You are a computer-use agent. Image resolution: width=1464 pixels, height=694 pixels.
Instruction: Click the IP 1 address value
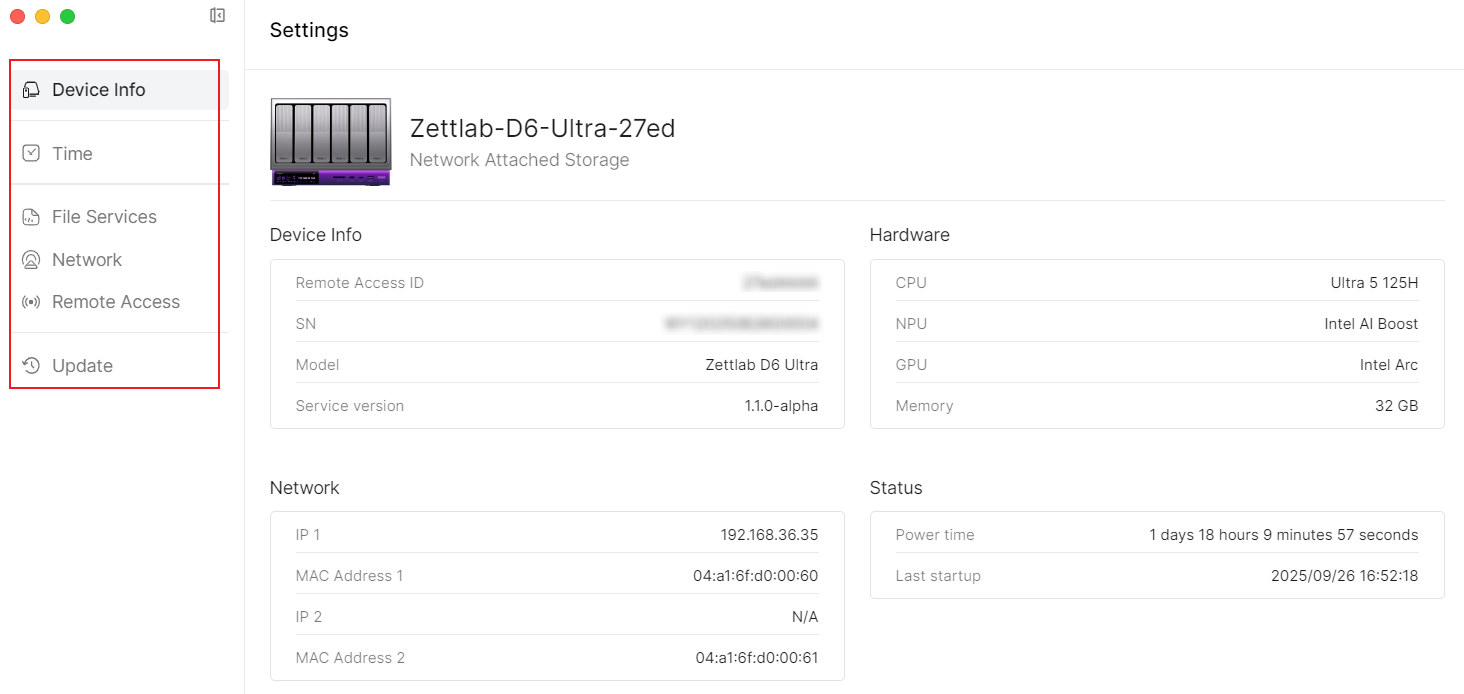[x=769, y=535]
